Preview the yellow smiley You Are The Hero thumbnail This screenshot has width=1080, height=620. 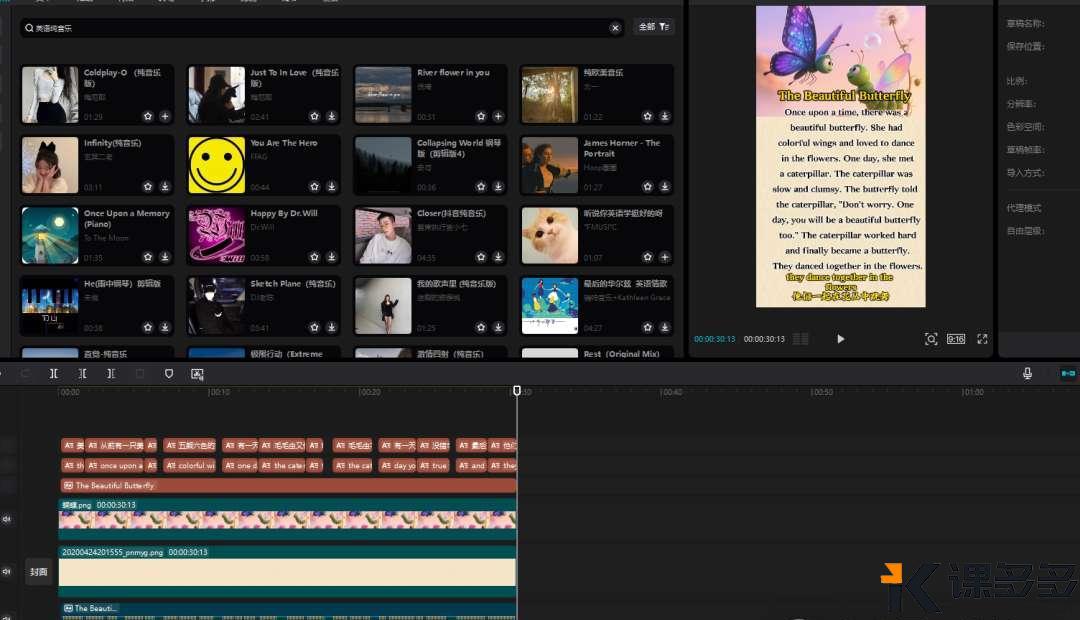pos(216,165)
